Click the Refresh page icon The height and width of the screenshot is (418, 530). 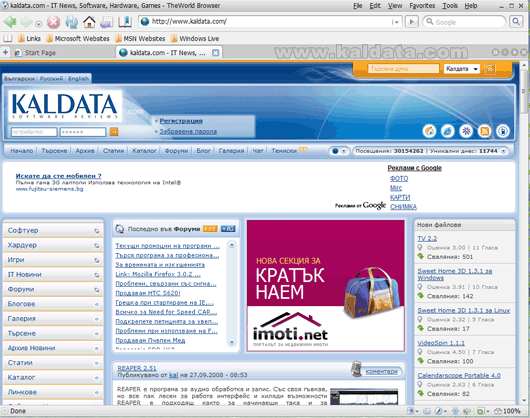(71, 22)
